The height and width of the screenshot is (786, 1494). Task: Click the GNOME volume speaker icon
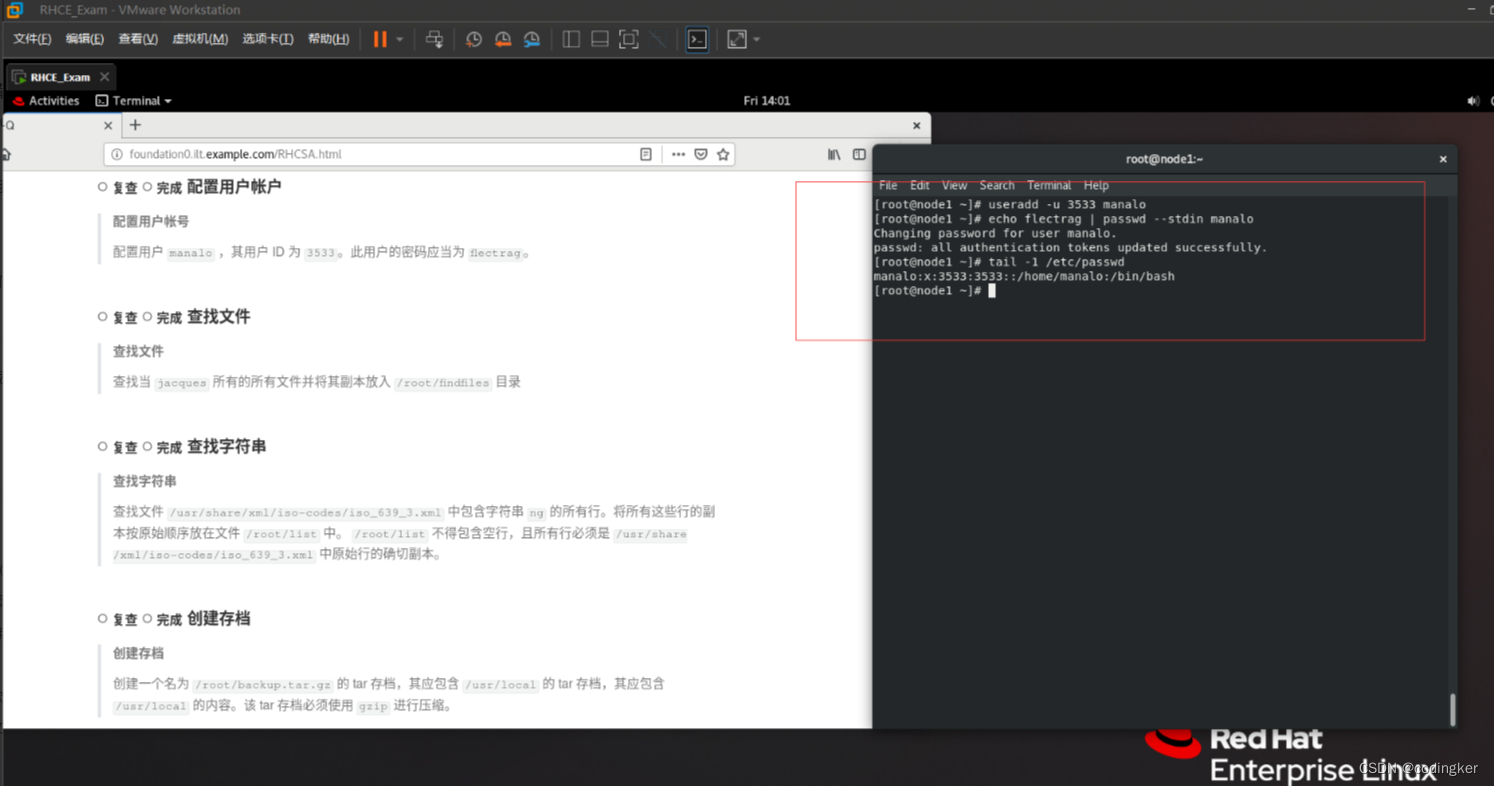pyautogui.click(x=1472, y=101)
